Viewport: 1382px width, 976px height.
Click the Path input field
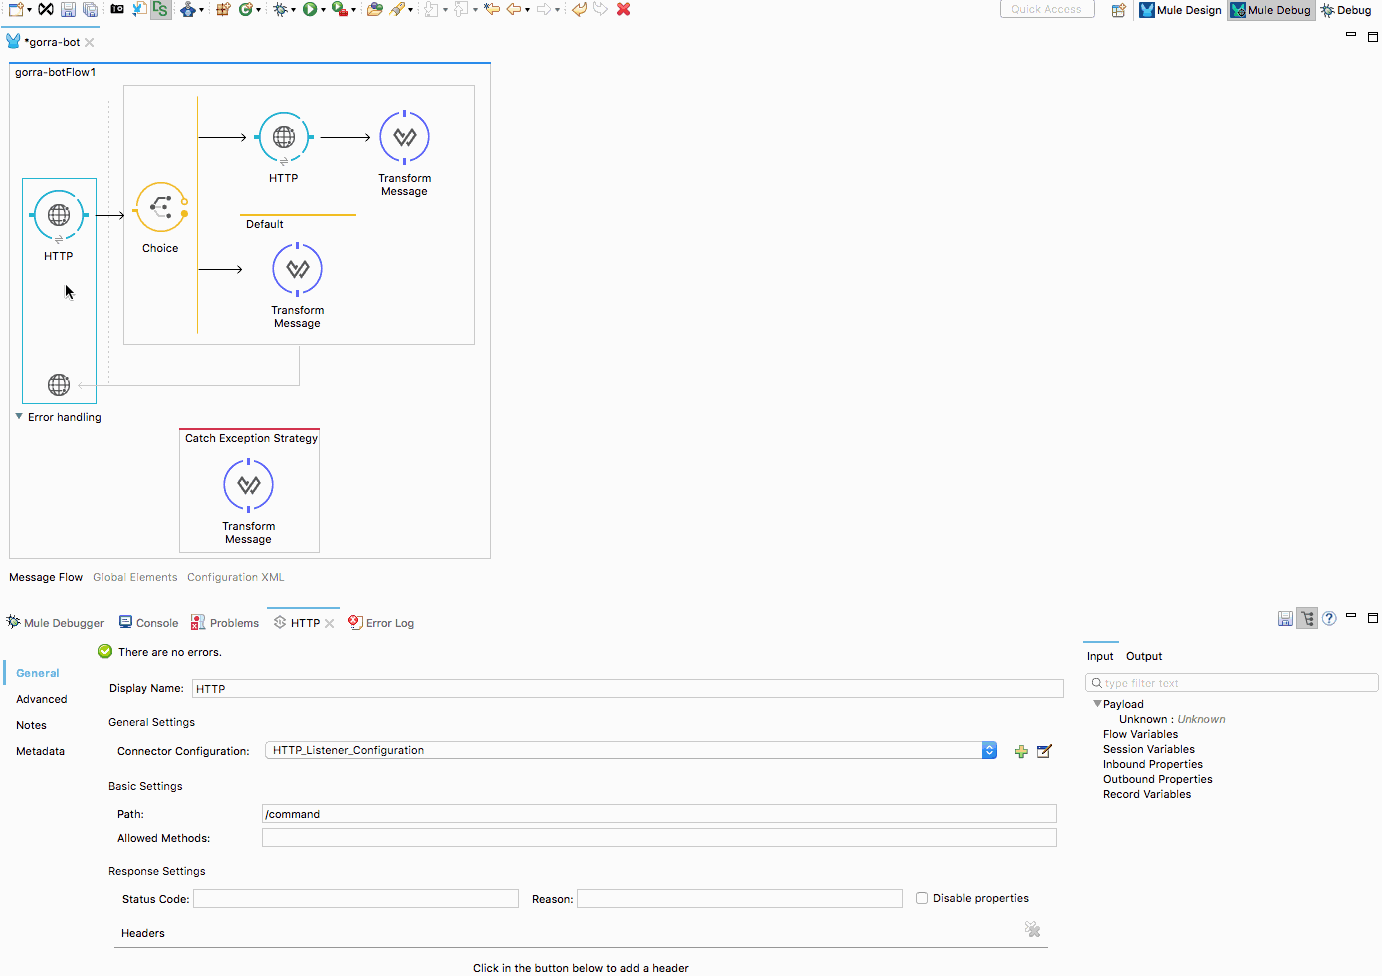click(658, 814)
